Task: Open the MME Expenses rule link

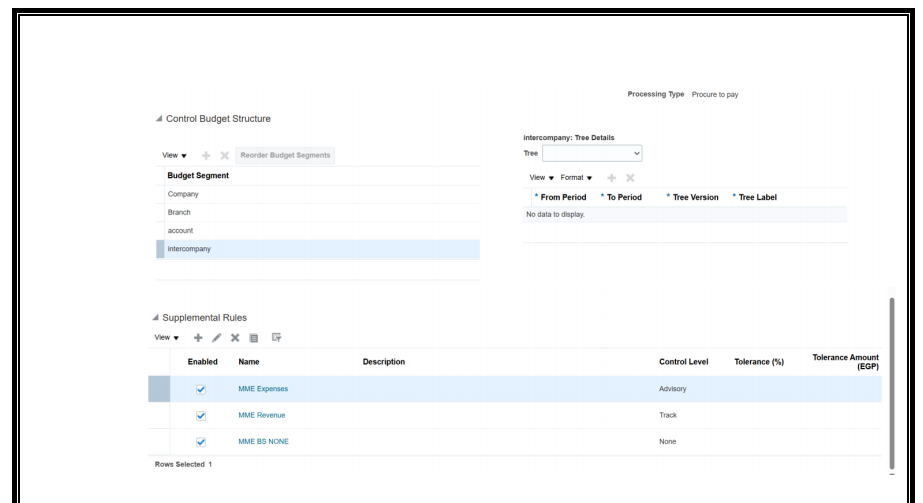Action: pos(263,389)
